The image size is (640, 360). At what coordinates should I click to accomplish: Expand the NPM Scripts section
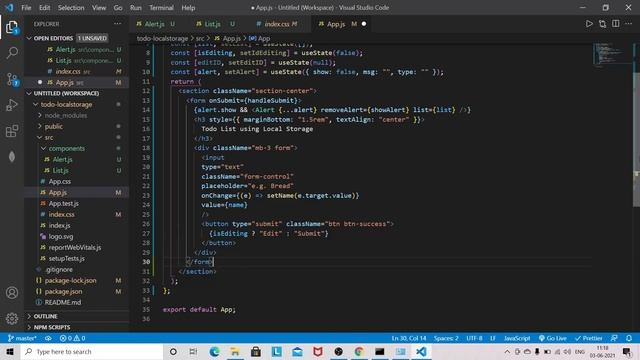pyautogui.click(x=29, y=327)
